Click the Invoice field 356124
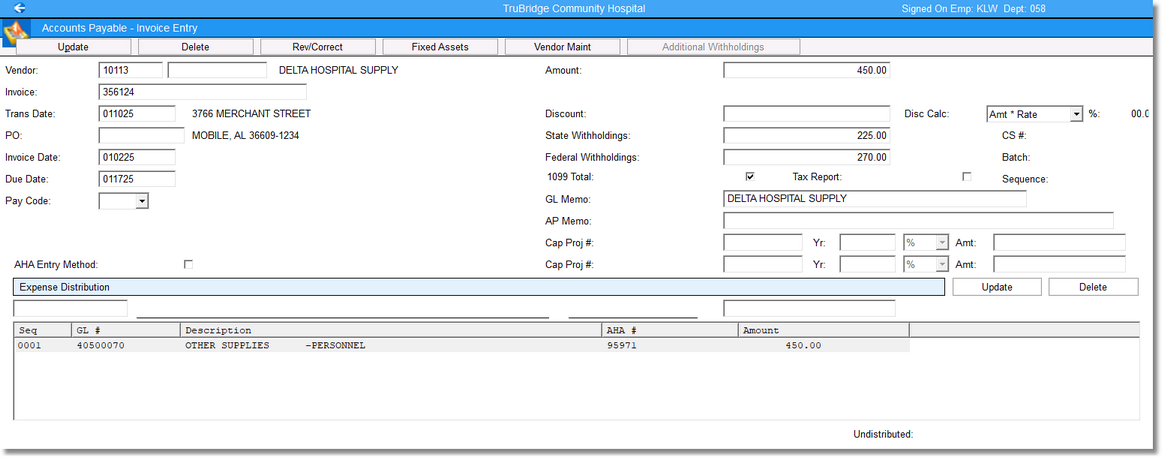 pyautogui.click(x=202, y=92)
